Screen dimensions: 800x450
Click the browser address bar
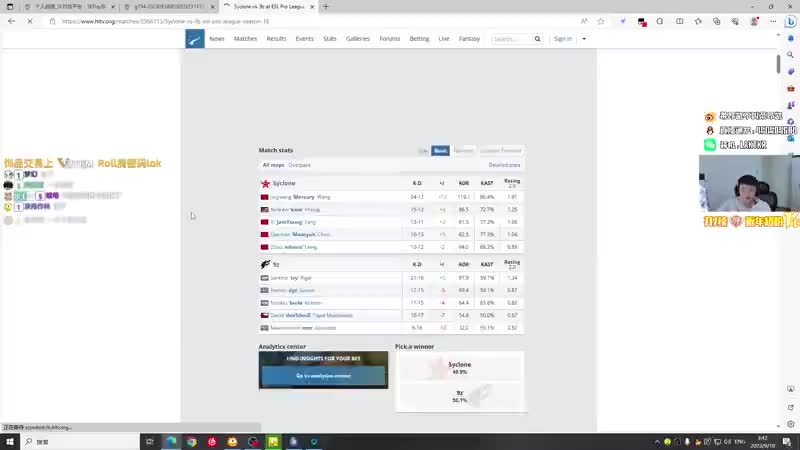[300, 21]
